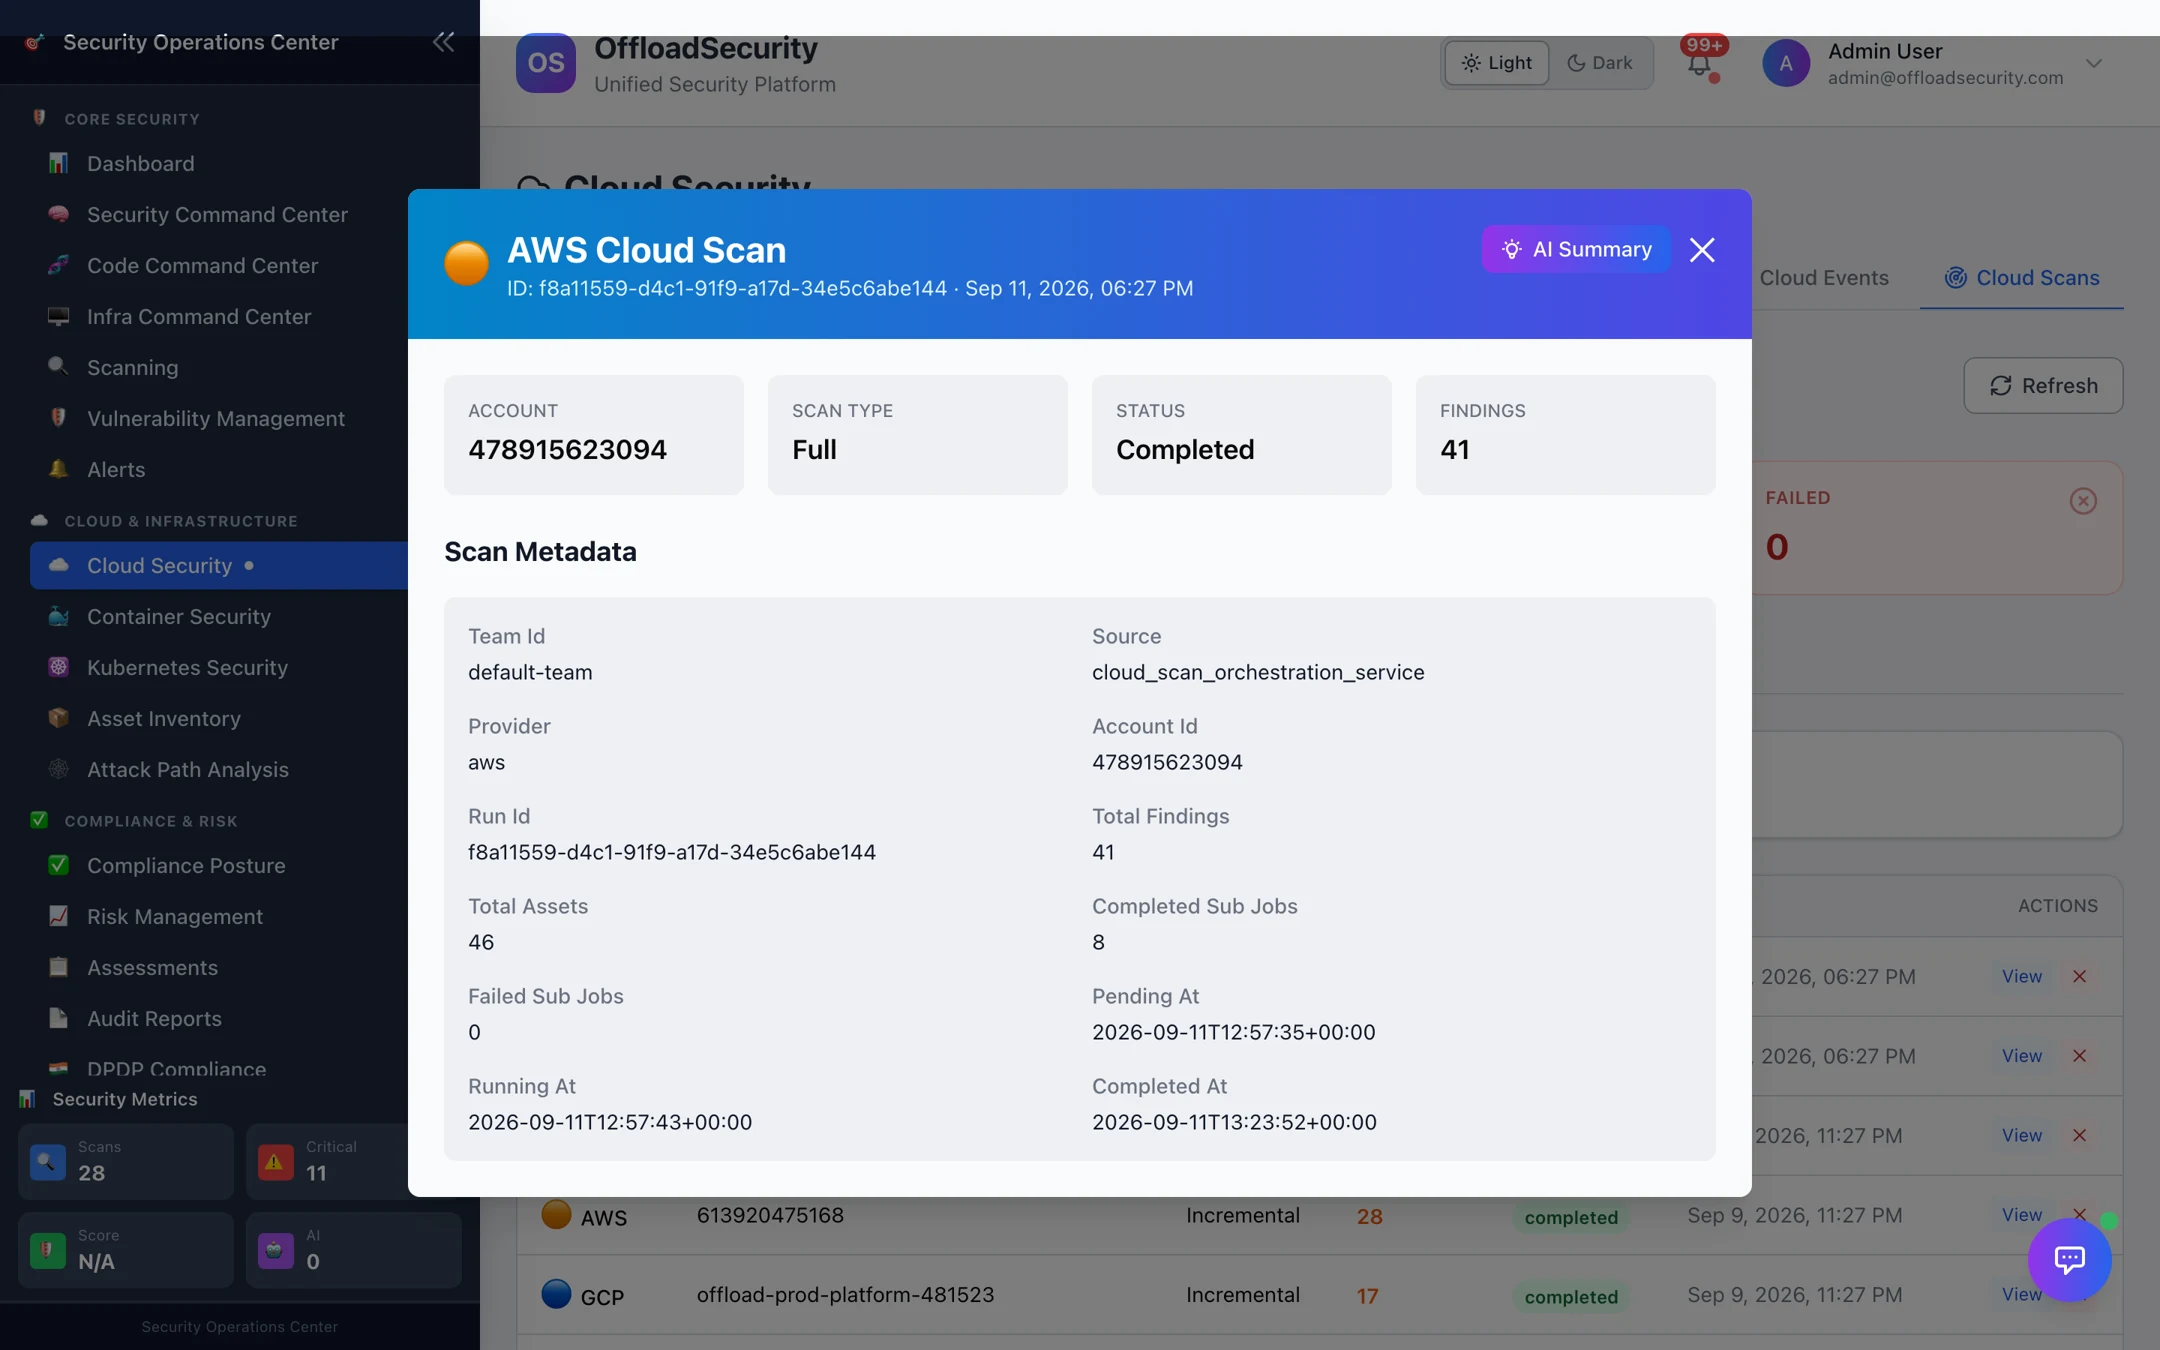The width and height of the screenshot is (2160, 1350).
Task: Switch to Light theme
Action: (1497, 63)
